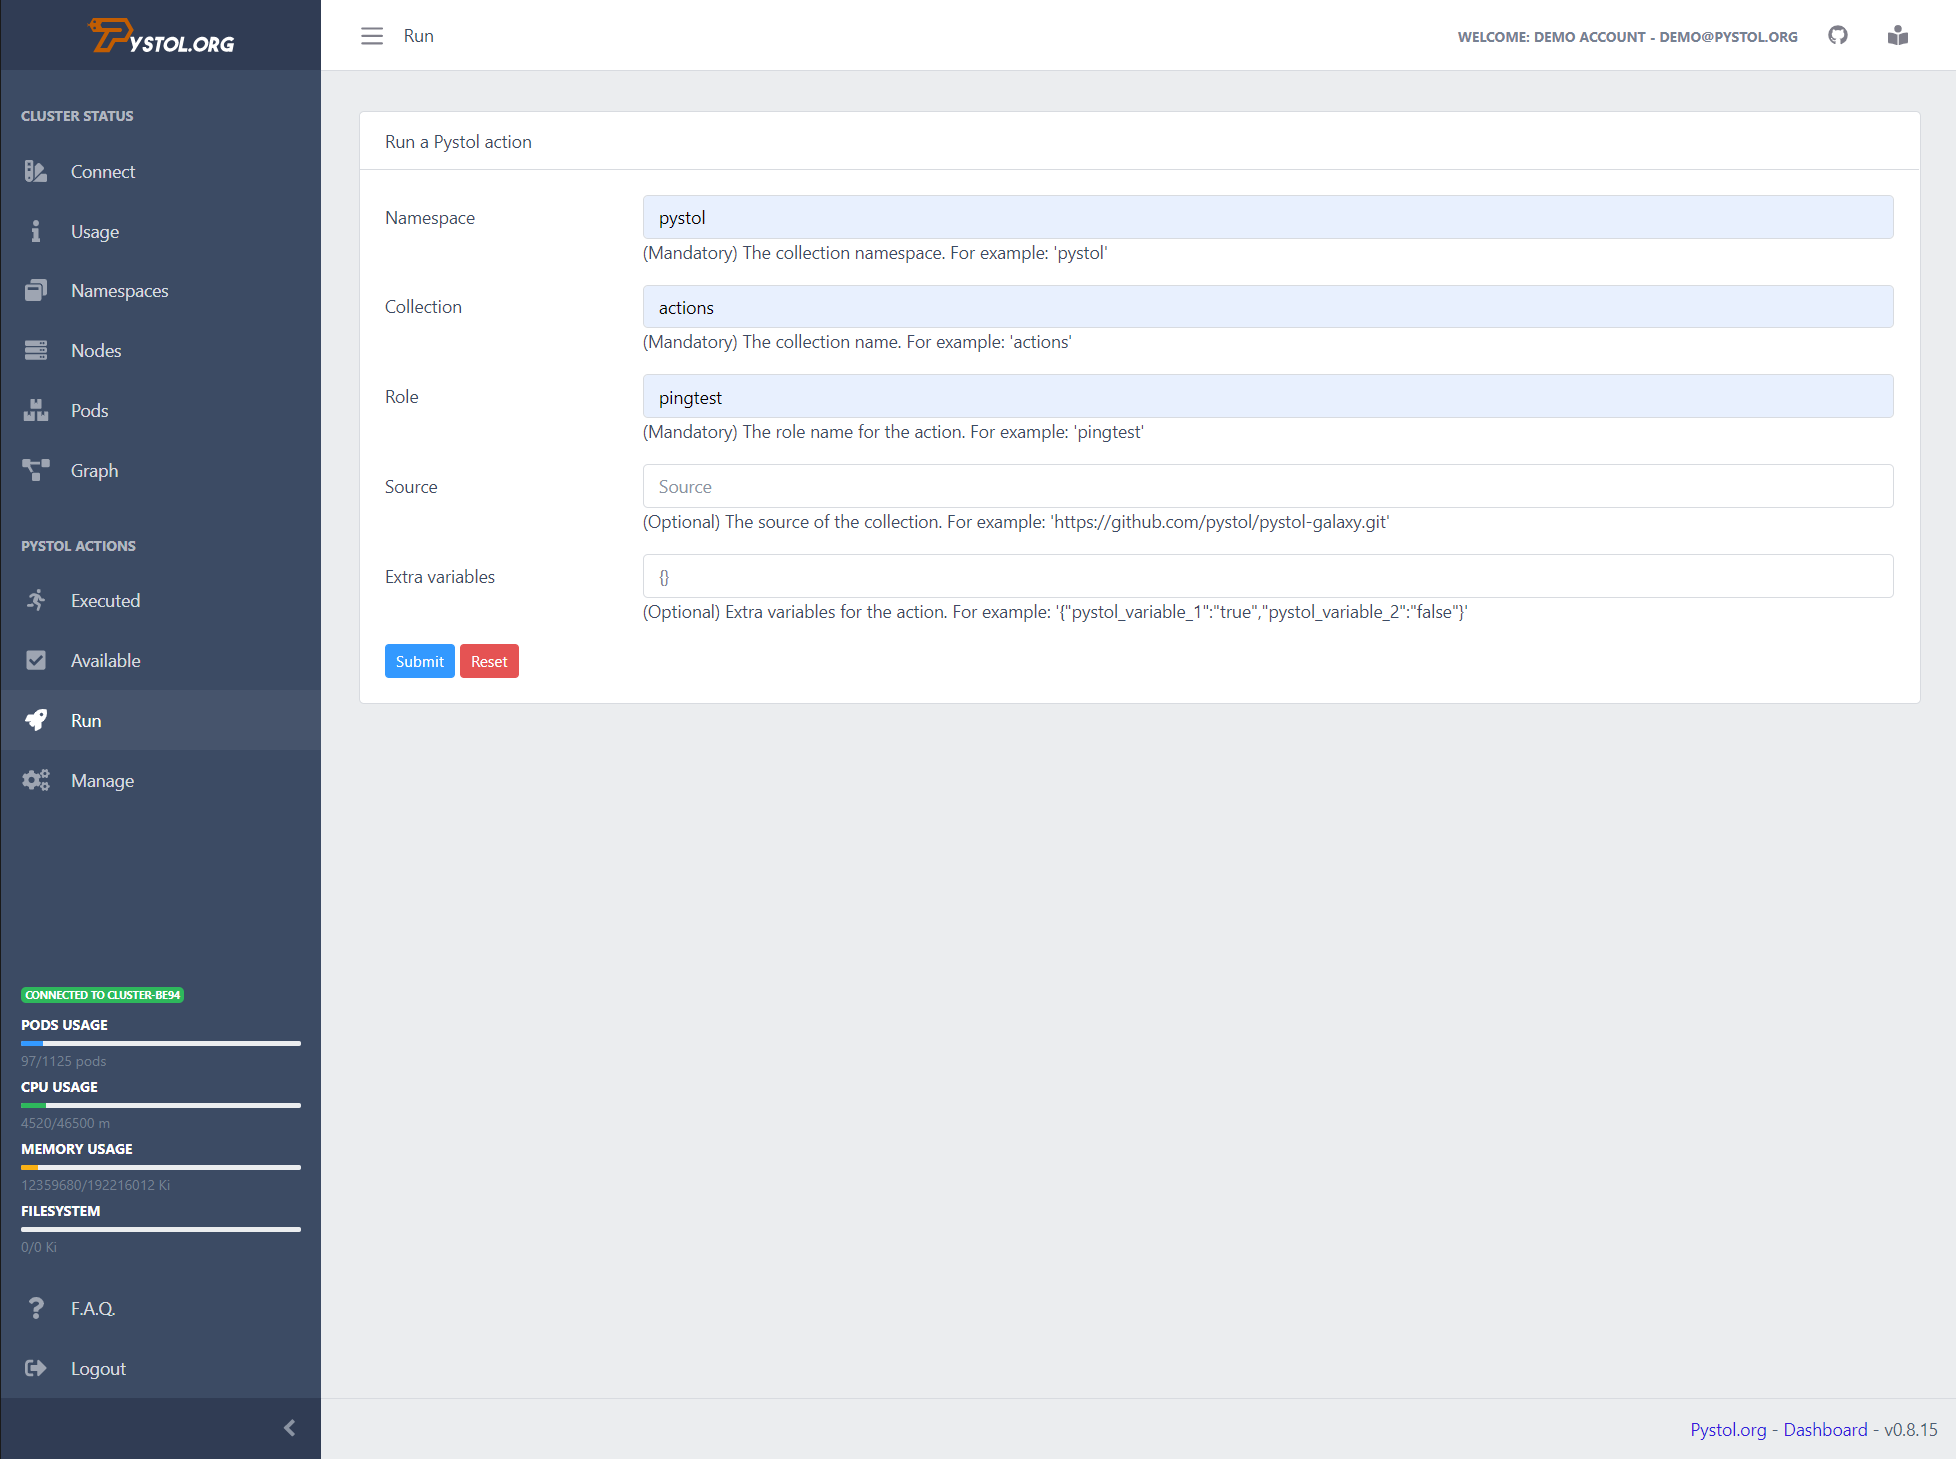Click the Logout exit icon

[36, 1369]
